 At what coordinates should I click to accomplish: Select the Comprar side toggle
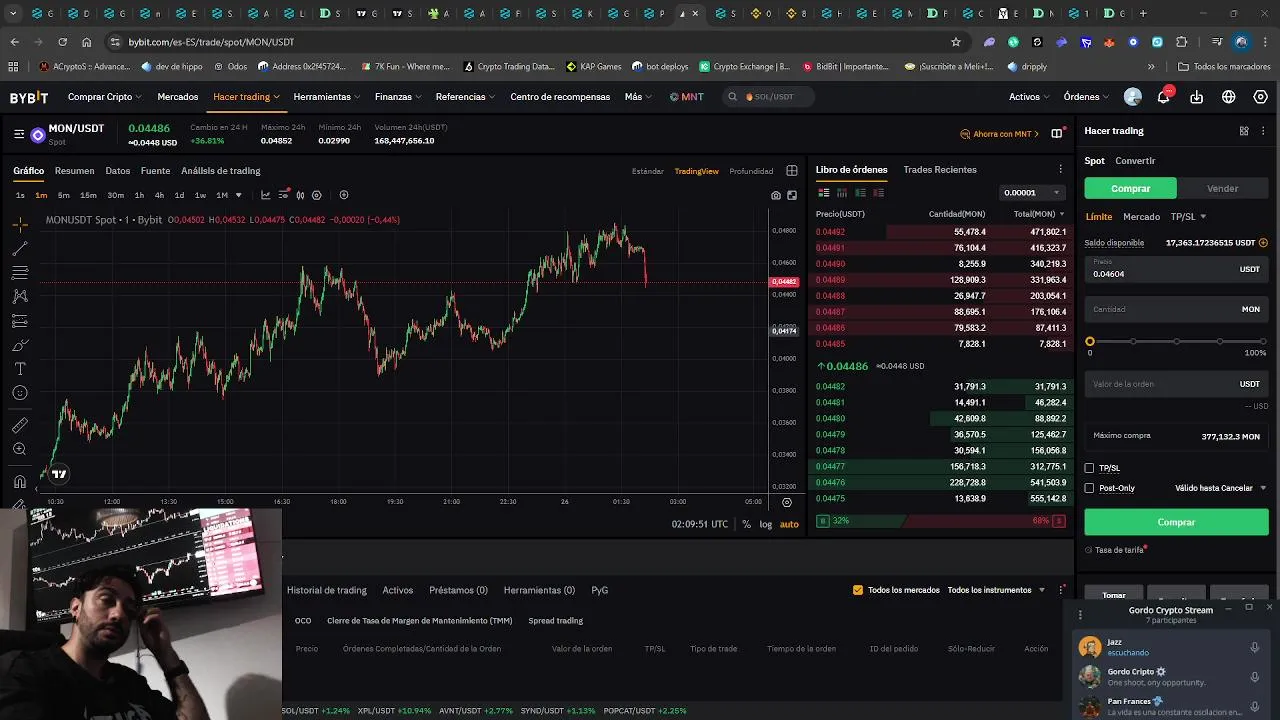1130,188
